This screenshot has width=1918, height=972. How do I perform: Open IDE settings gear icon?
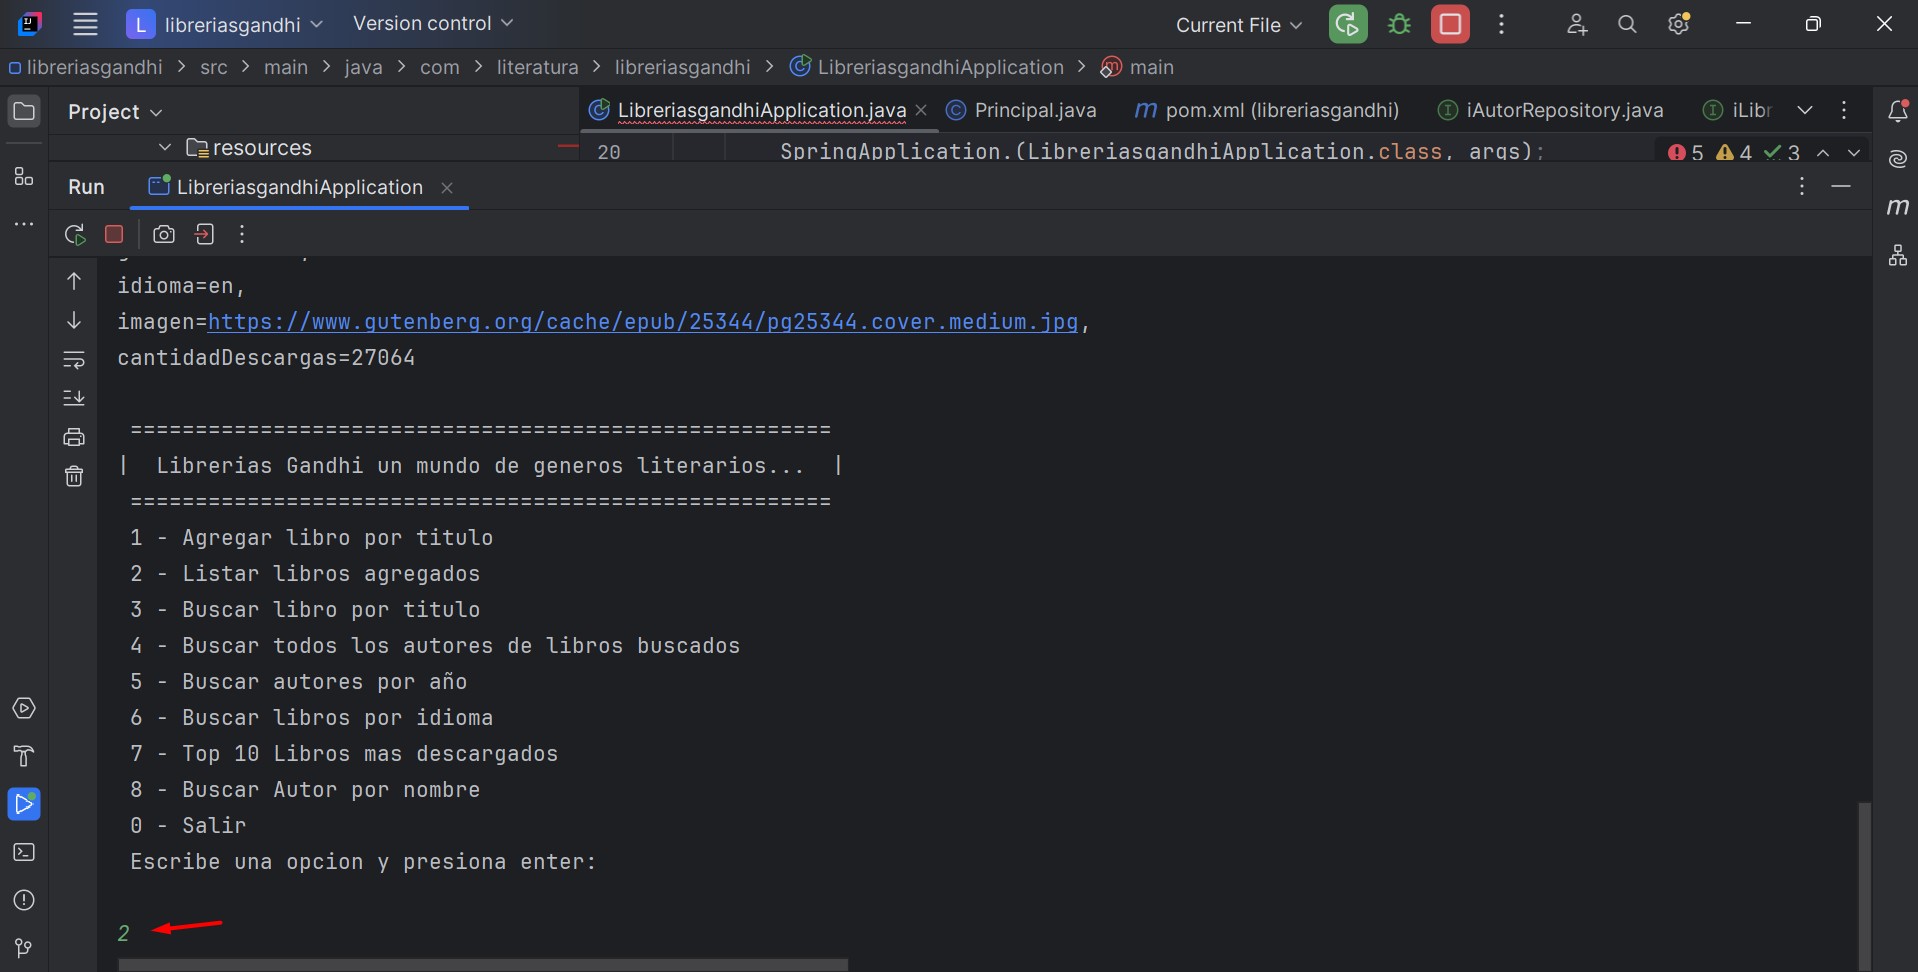tap(1679, 24)
